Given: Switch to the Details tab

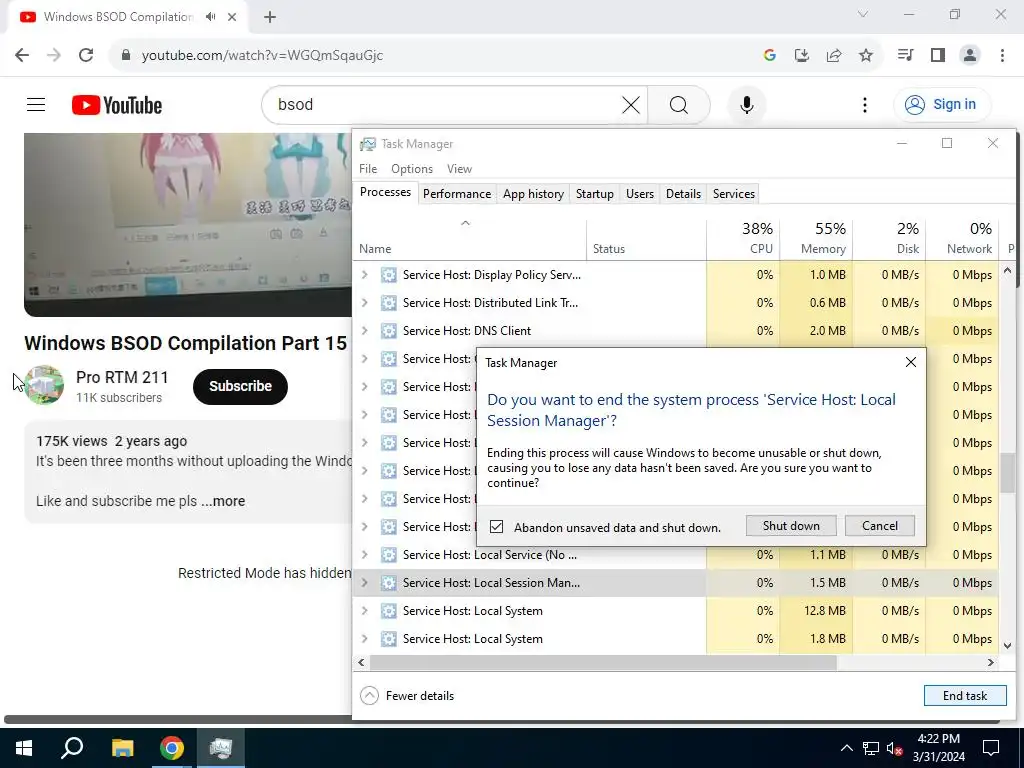Looking at the screenshot, I should tap(683, 194).
